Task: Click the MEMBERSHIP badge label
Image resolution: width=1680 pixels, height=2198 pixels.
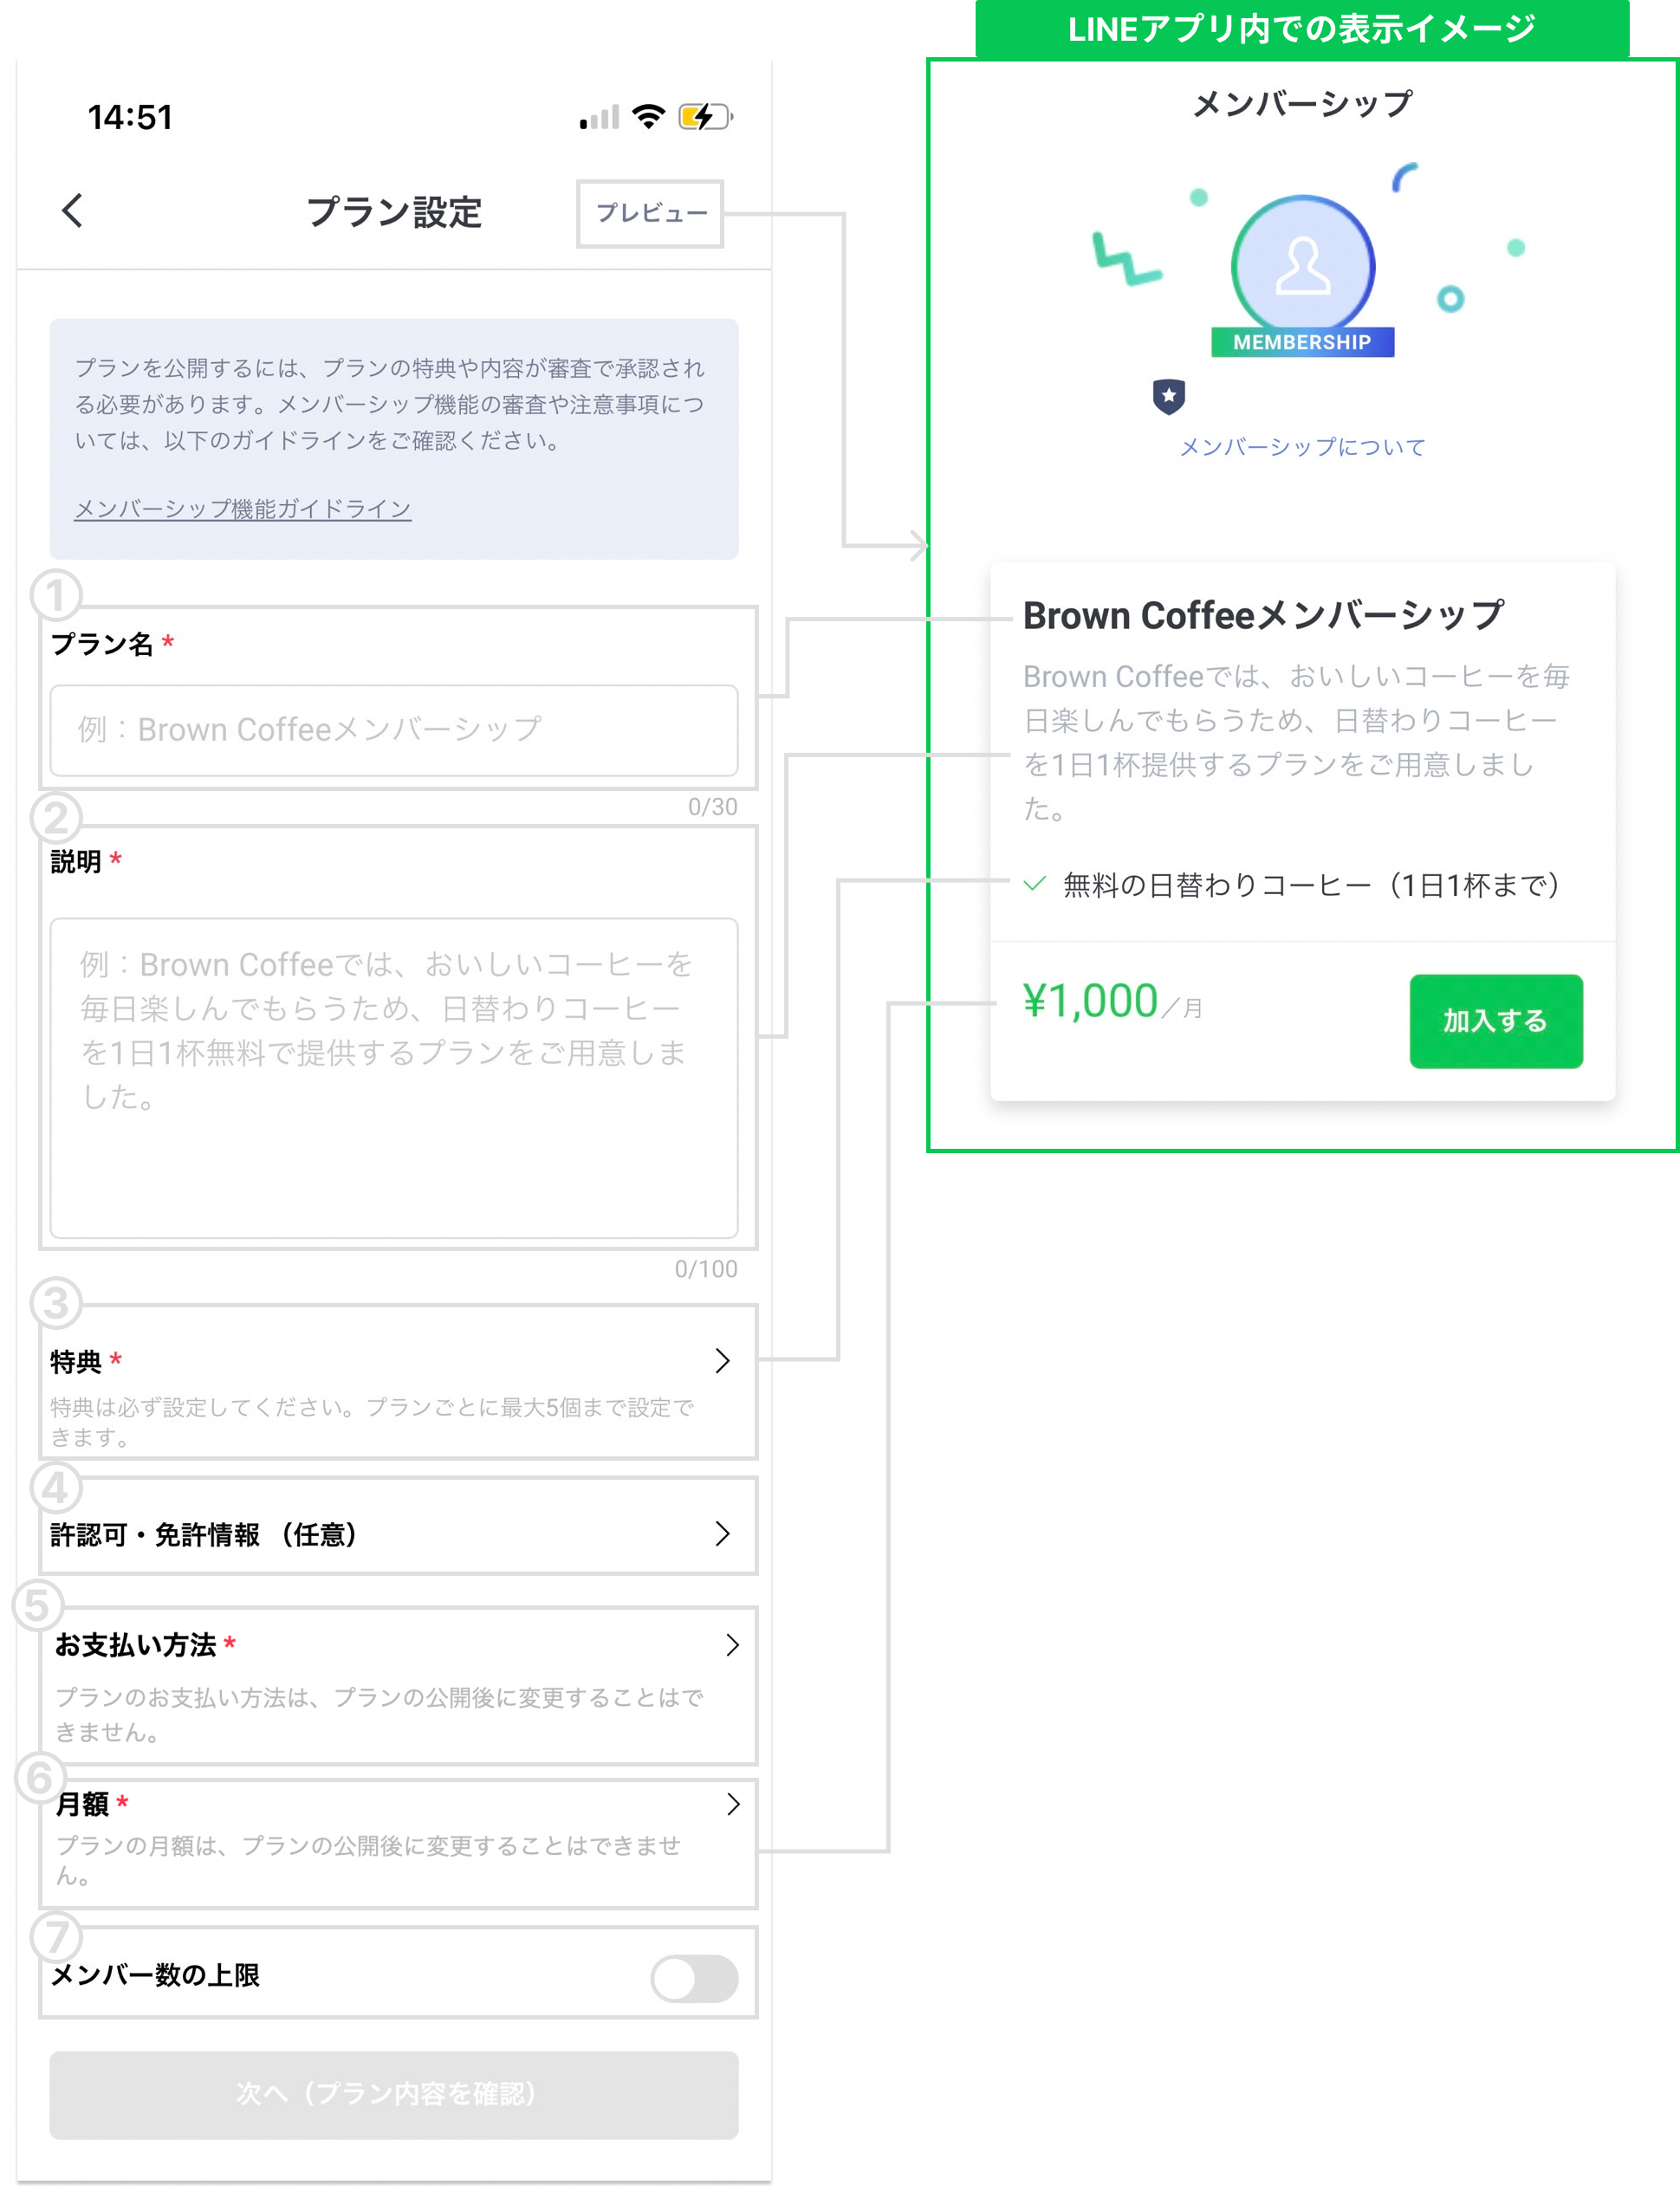Action: (x=1302, y=342)
